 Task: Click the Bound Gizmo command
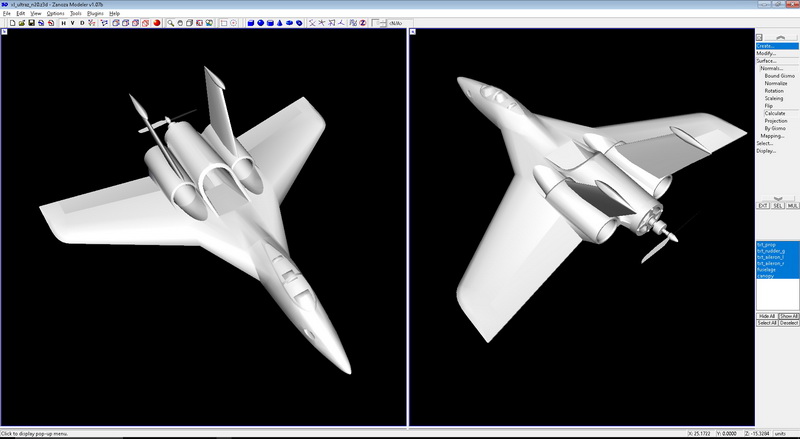click(x=780, y=76)
